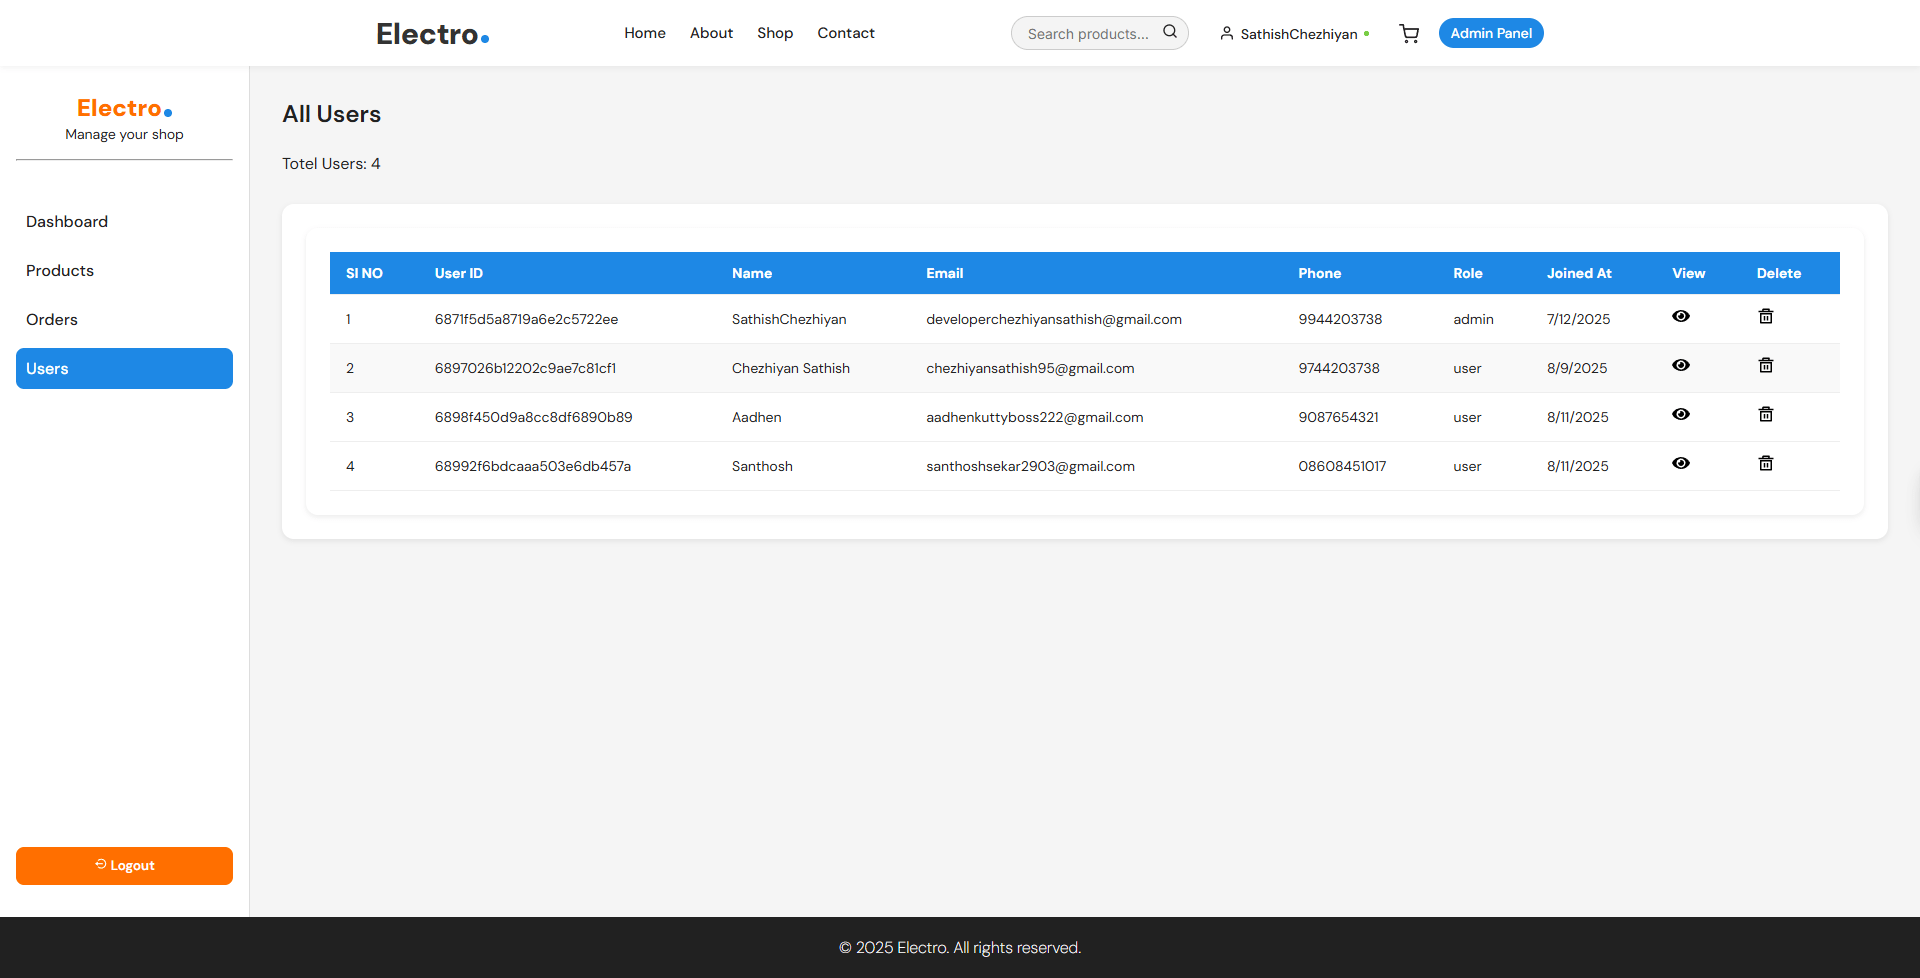Image resolution: width=1920 pixels, height=978 pixels.
Task: Show details for user Santhosh
Action: (x=1680, y=463)
